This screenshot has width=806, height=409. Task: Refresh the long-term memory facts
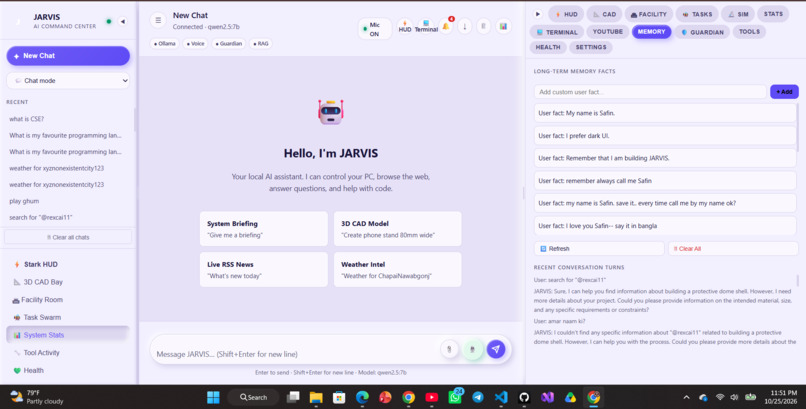point(599,249)
